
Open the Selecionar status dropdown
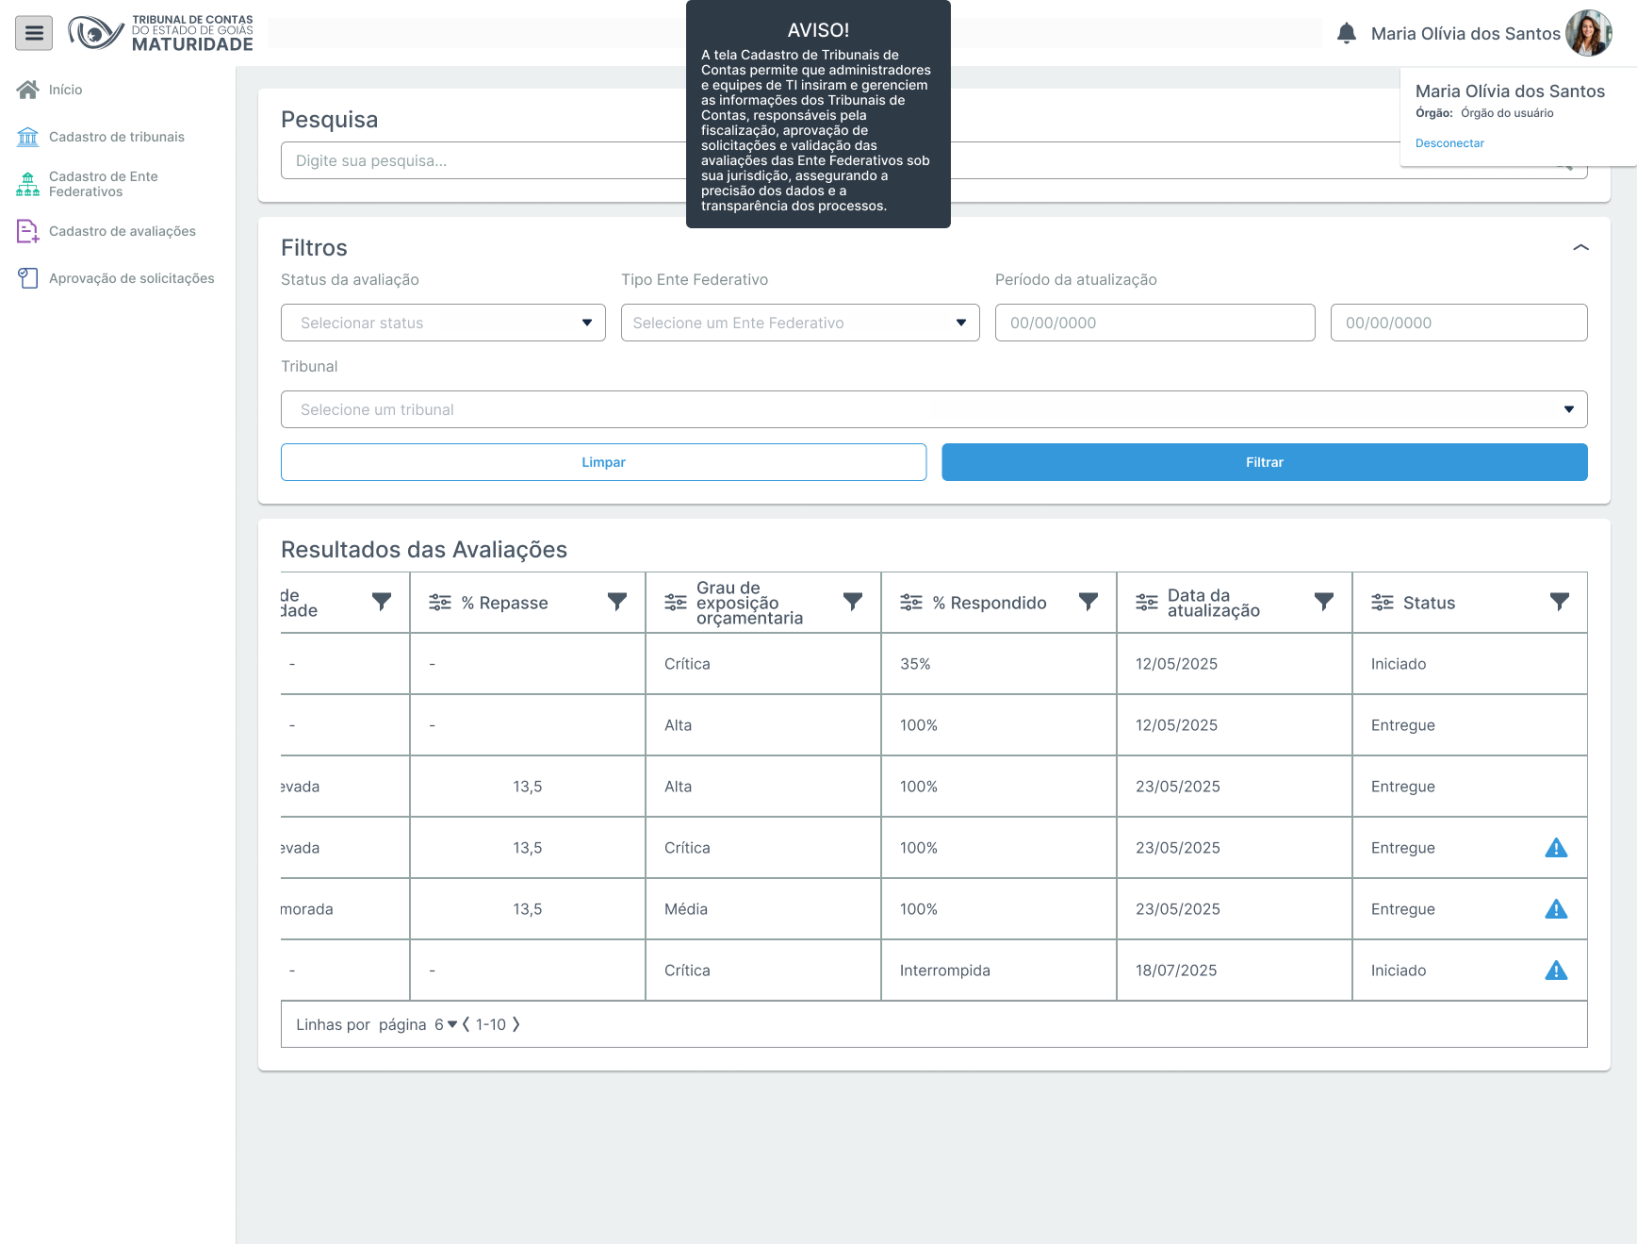point(443,323)
